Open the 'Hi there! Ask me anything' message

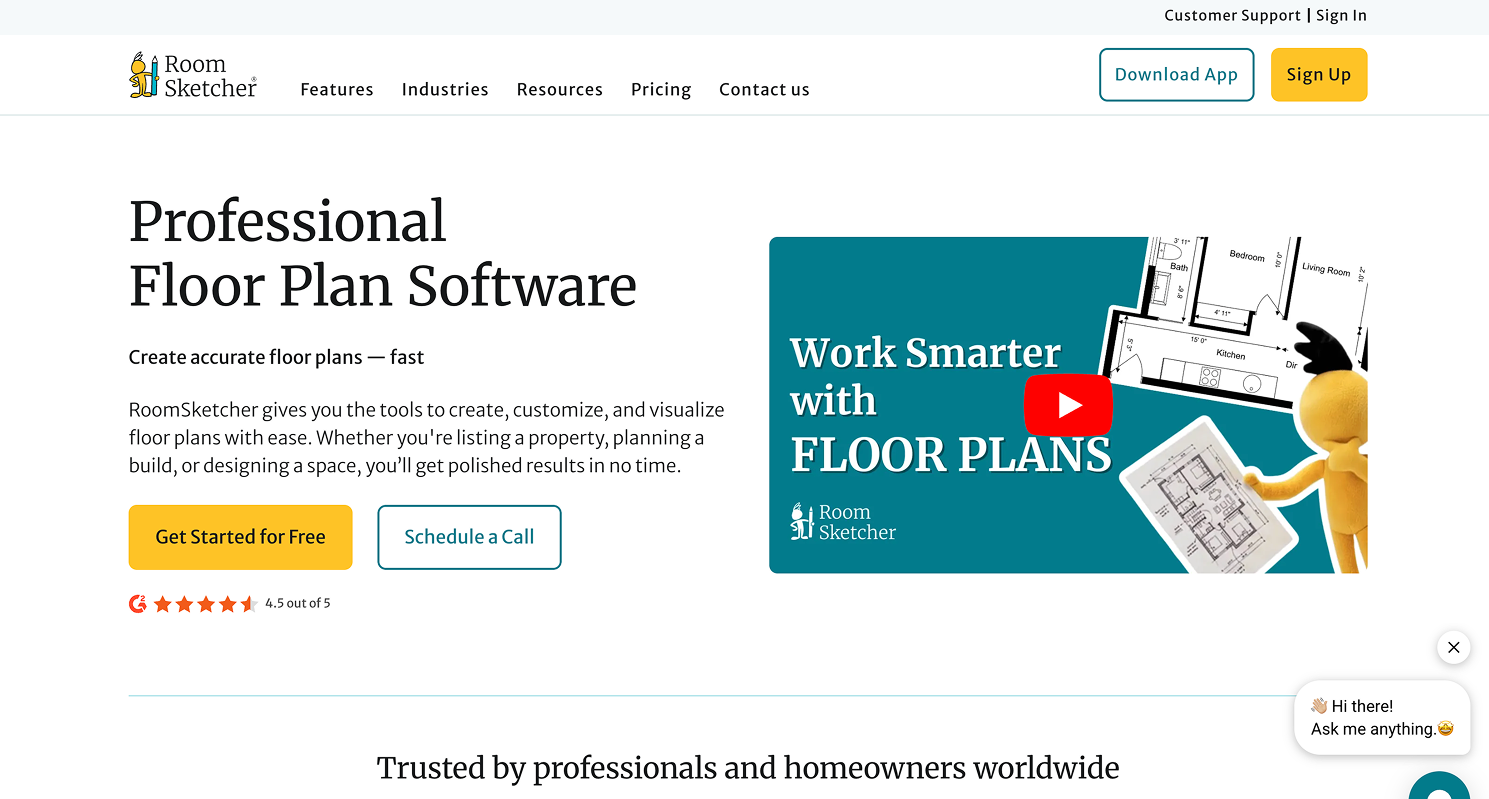(x=1382, y=718)
